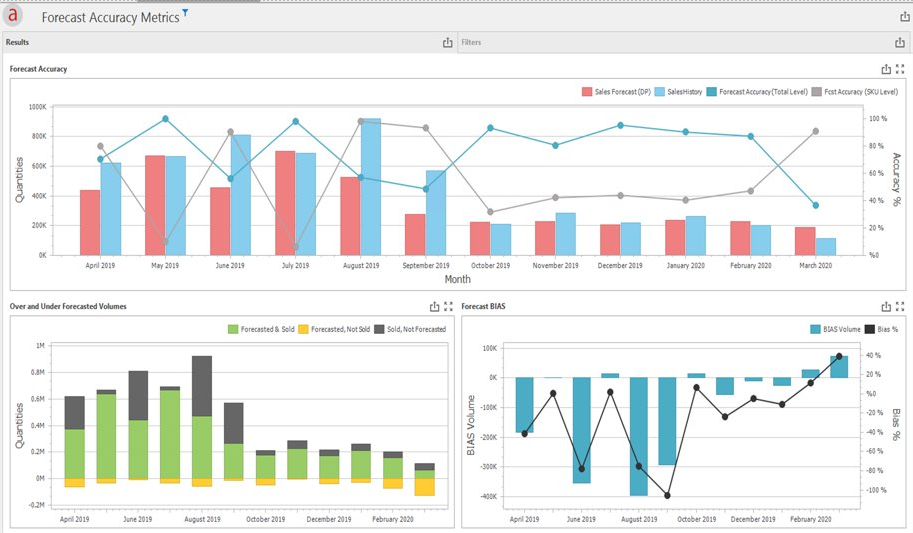The width and height of the screenshot is (913, 533).
Task: Export the Over and Under Forecasted Volumes chart
Action: [x=434, y=307]
